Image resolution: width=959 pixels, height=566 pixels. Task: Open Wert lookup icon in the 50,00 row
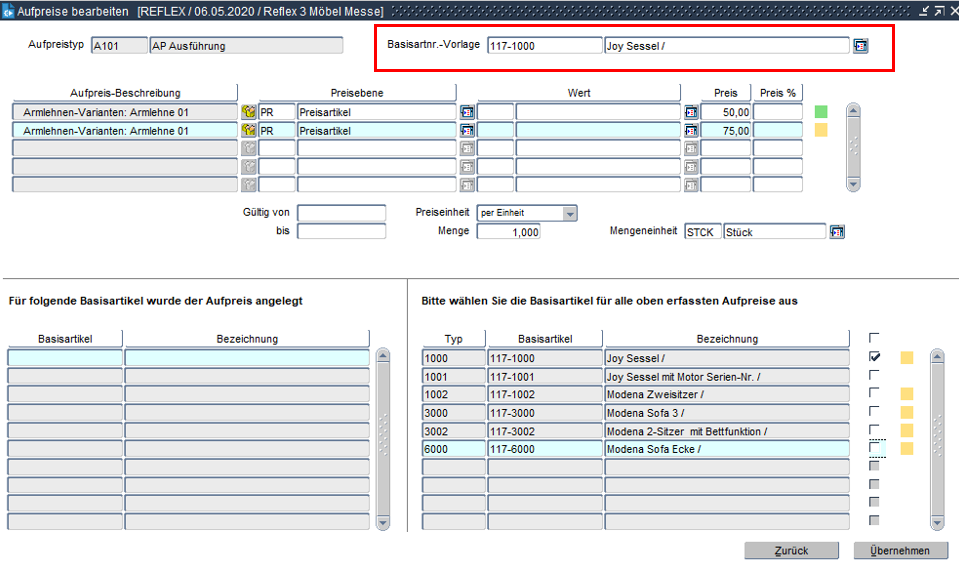[690, 112]
